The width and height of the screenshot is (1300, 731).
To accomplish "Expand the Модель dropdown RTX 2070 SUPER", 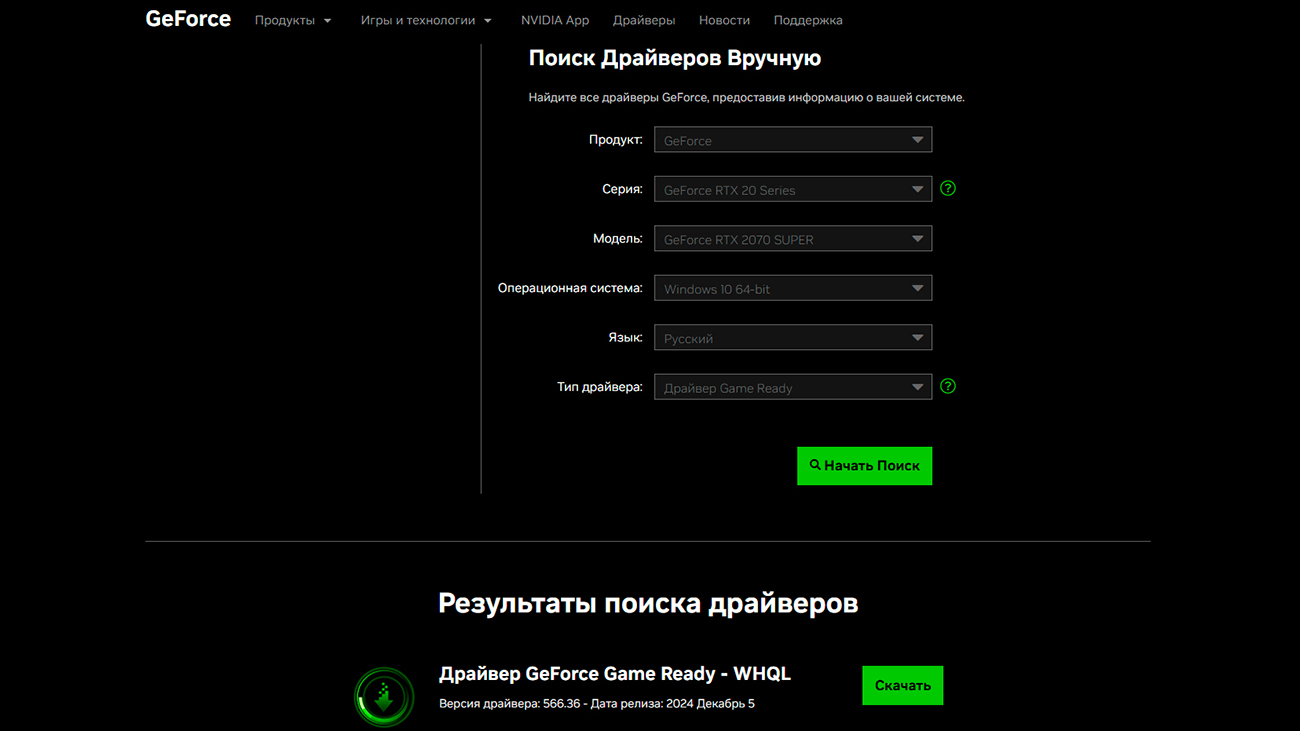I will [793, 239].
